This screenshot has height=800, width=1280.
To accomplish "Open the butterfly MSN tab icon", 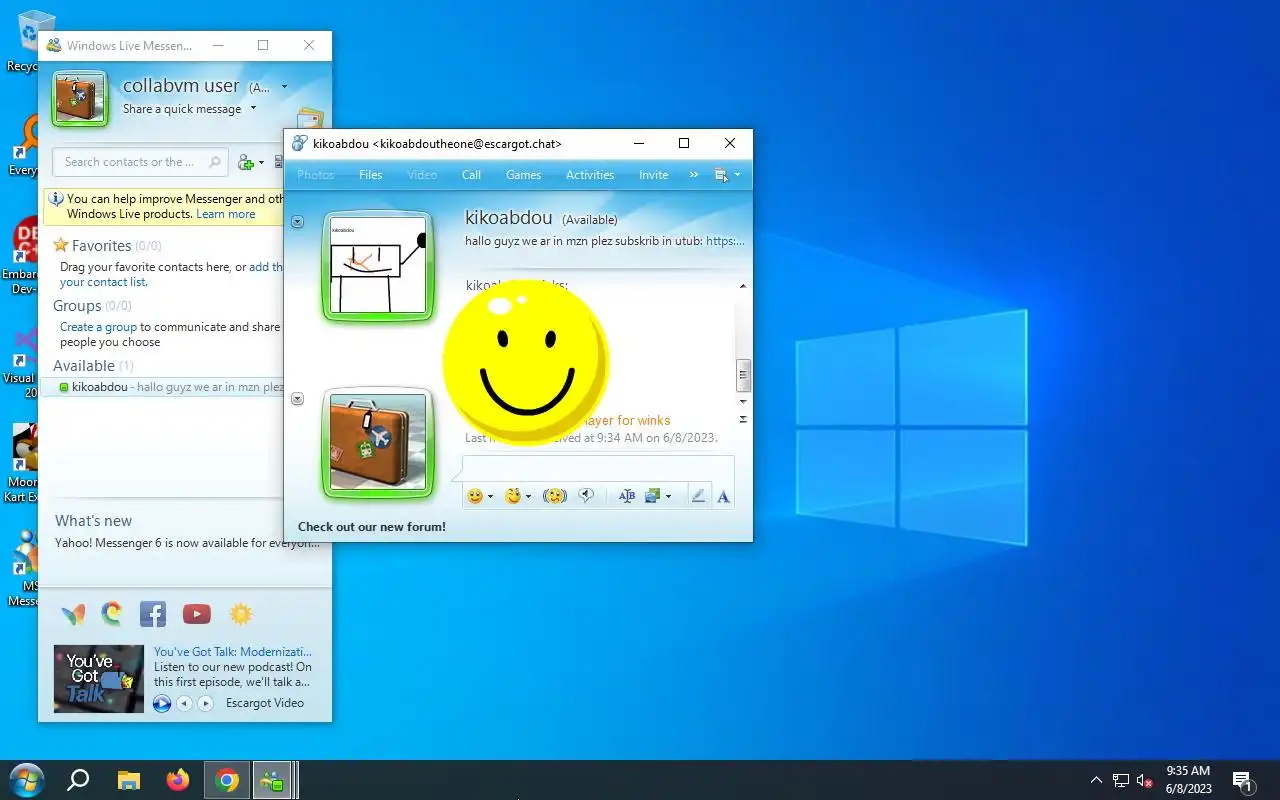I will 73,614.
